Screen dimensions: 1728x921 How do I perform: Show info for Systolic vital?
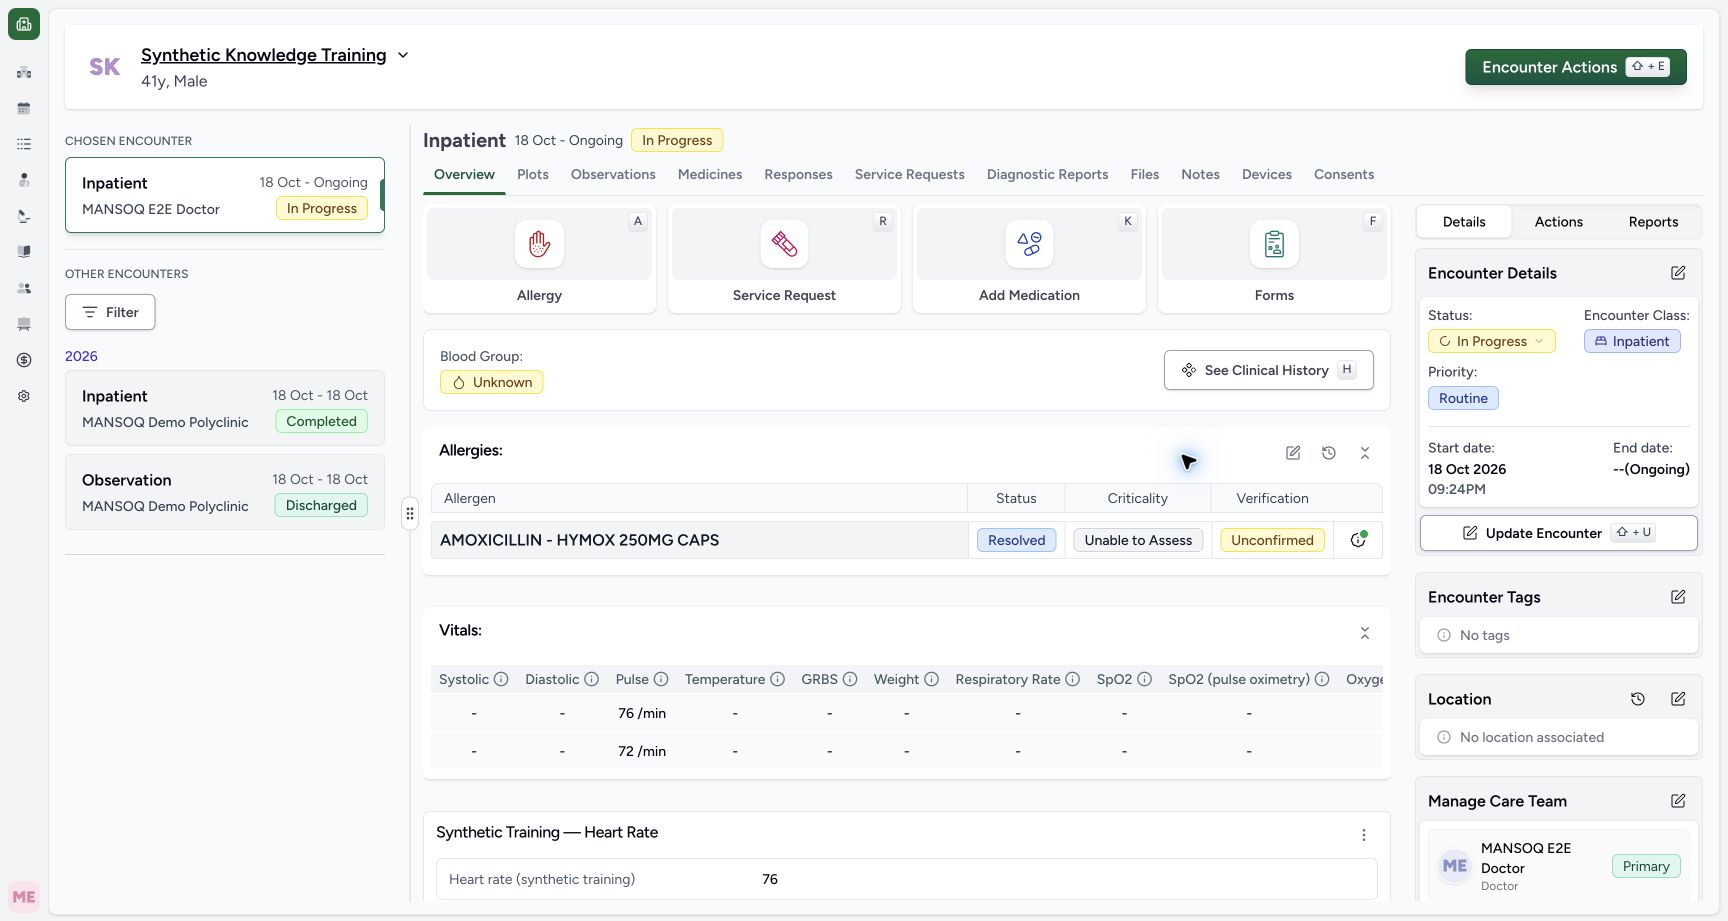tap(501, 679)
